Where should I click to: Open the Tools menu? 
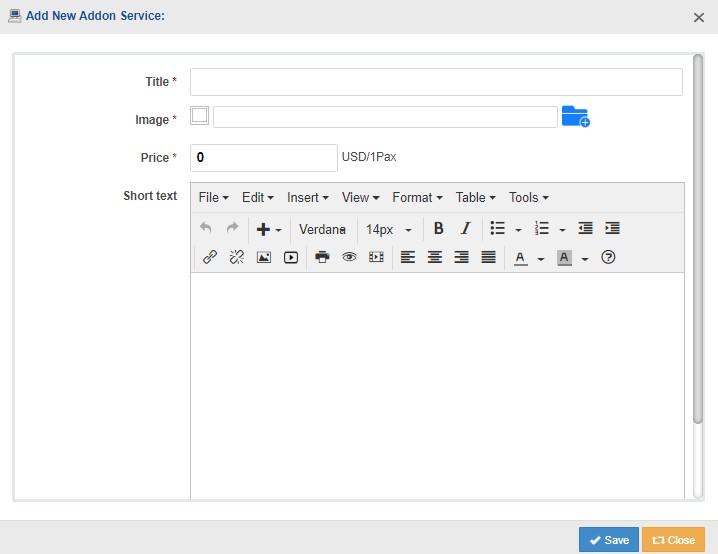pos(528,197)
